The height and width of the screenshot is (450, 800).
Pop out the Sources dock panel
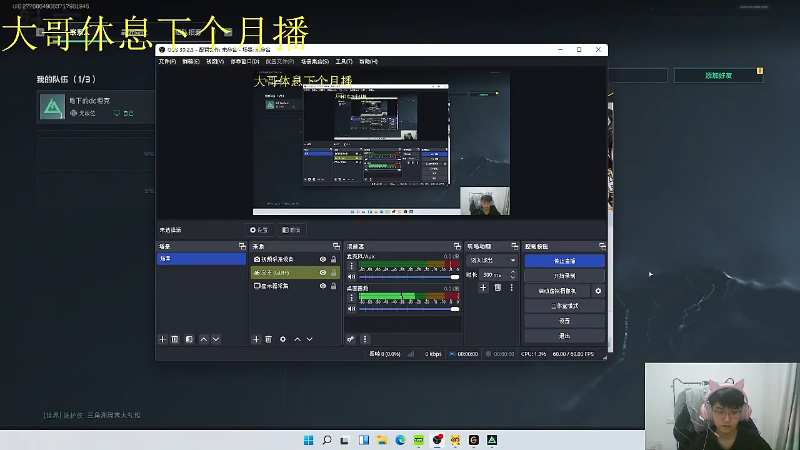(x=336, y=246)
